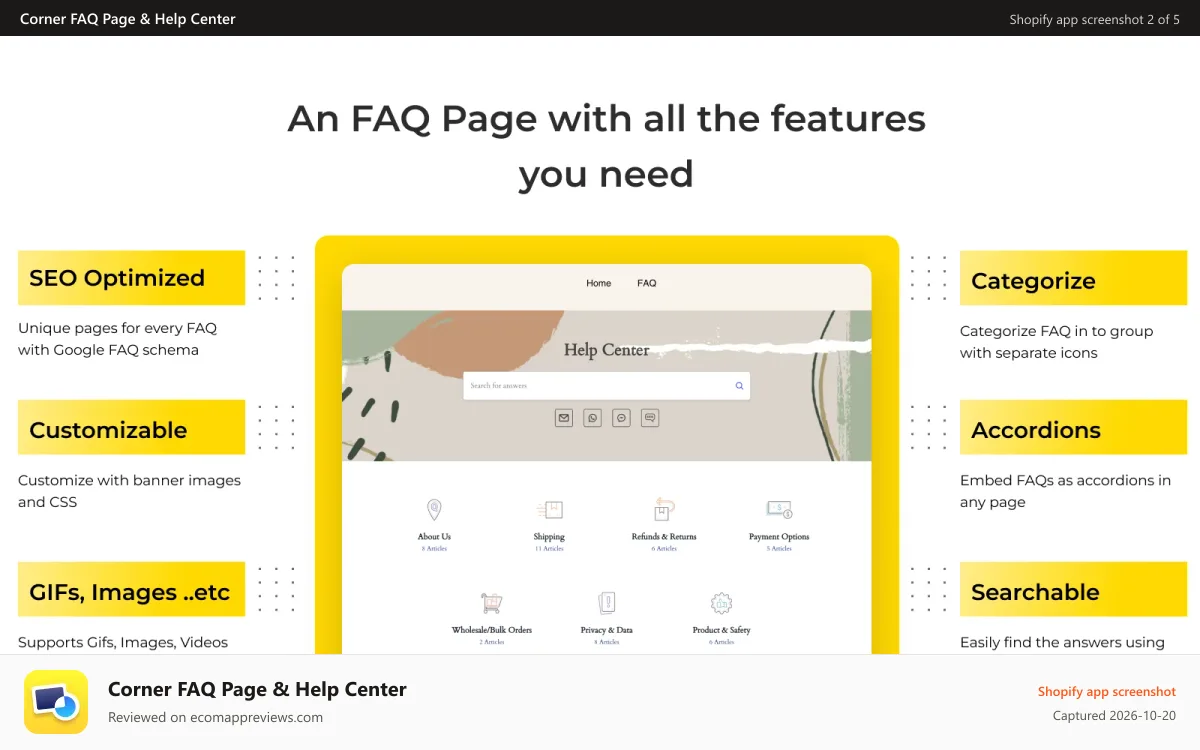This screenshot has height=750, width=1200.
Task: Click the '11 Articles' count under Shipping
Action: tap(549, 548)
